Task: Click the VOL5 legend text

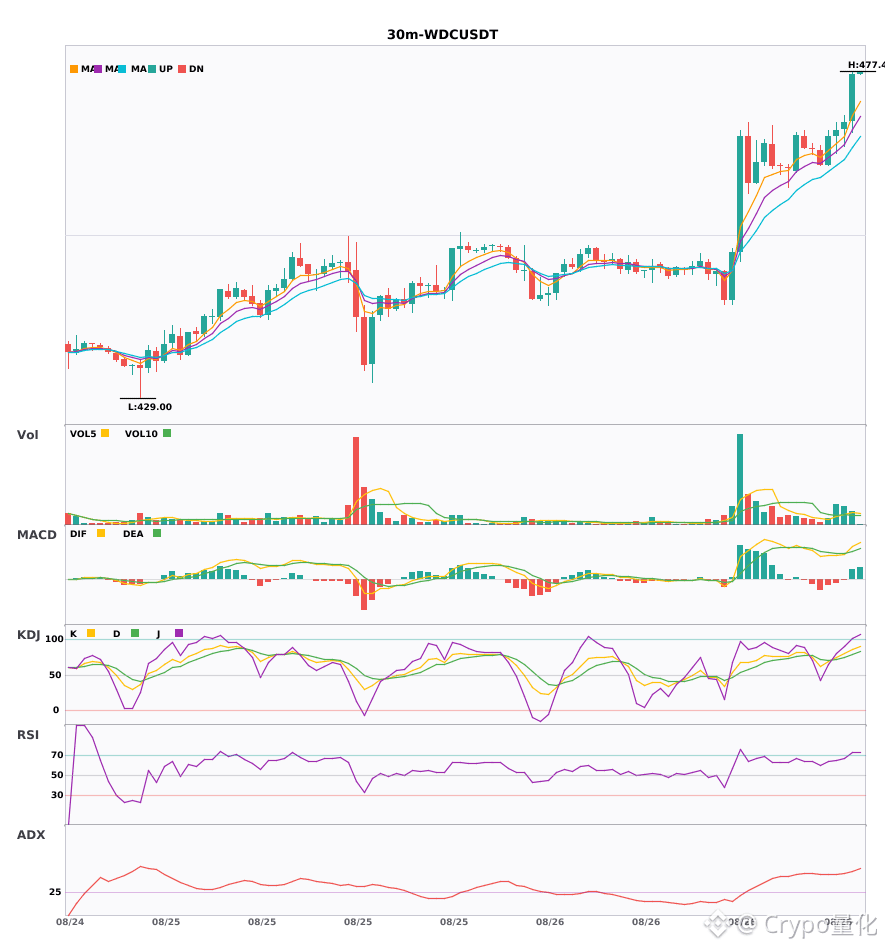Action: click(x=83, y=434)
